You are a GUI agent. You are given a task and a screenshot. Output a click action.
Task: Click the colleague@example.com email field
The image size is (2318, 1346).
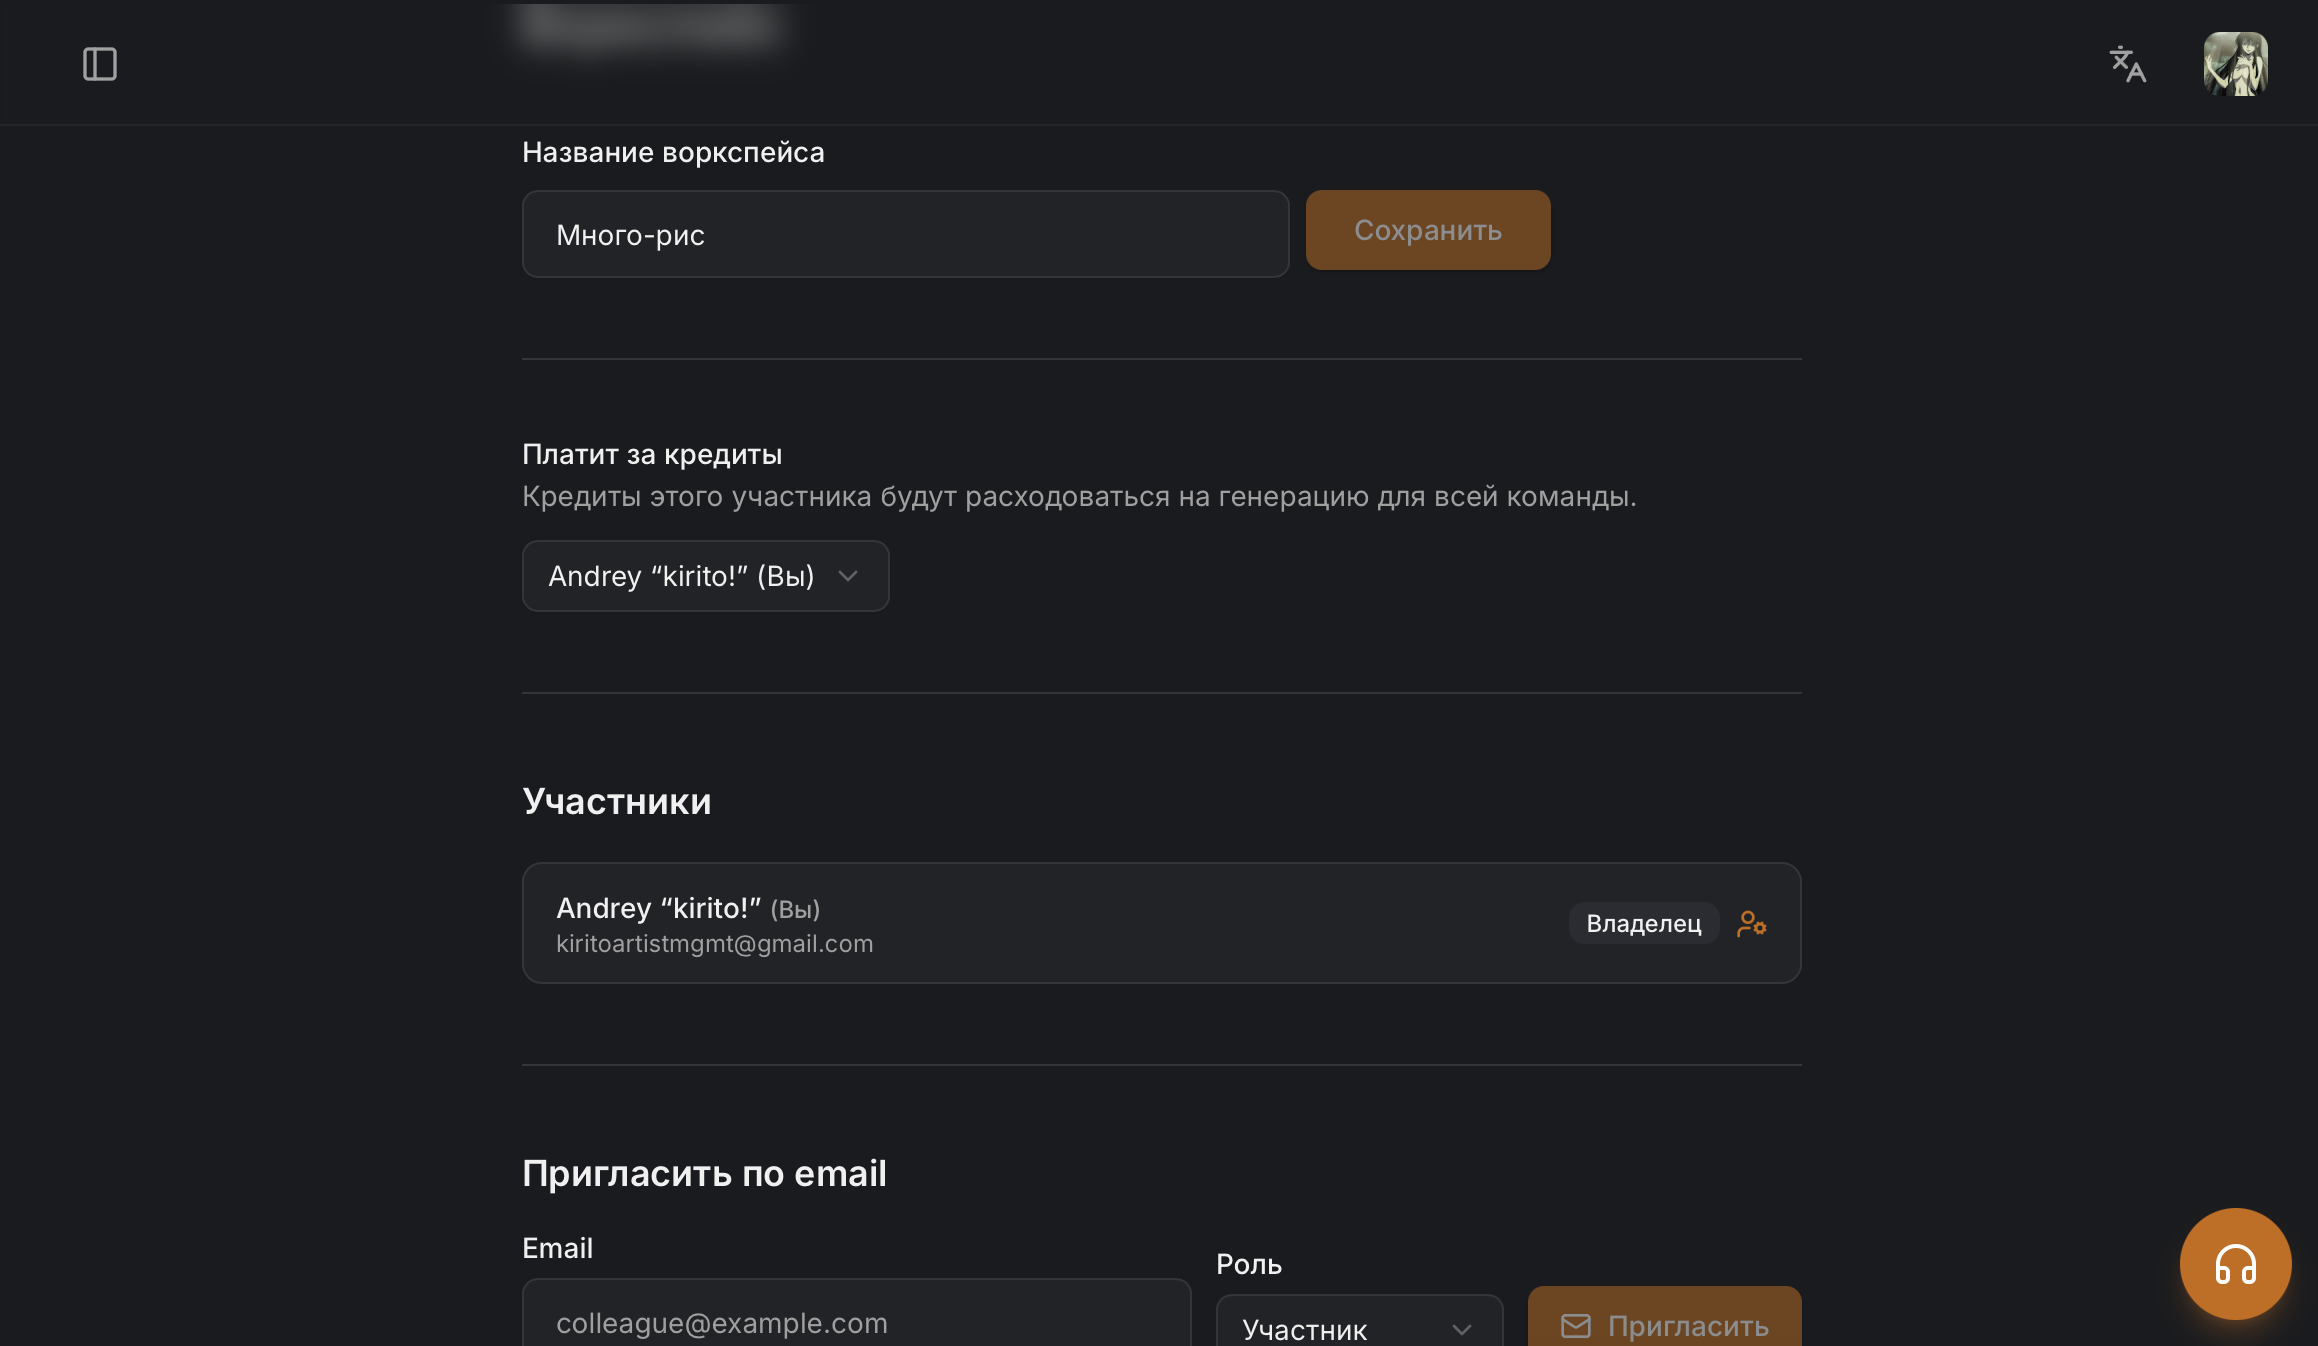click(856, 1316)
